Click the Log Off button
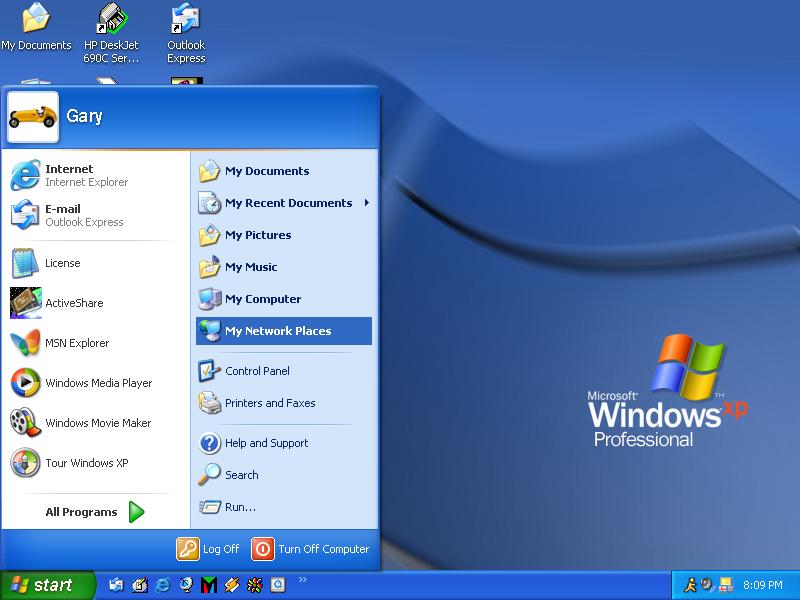This screenshot has height=600, width=800. tap(208, 549)
